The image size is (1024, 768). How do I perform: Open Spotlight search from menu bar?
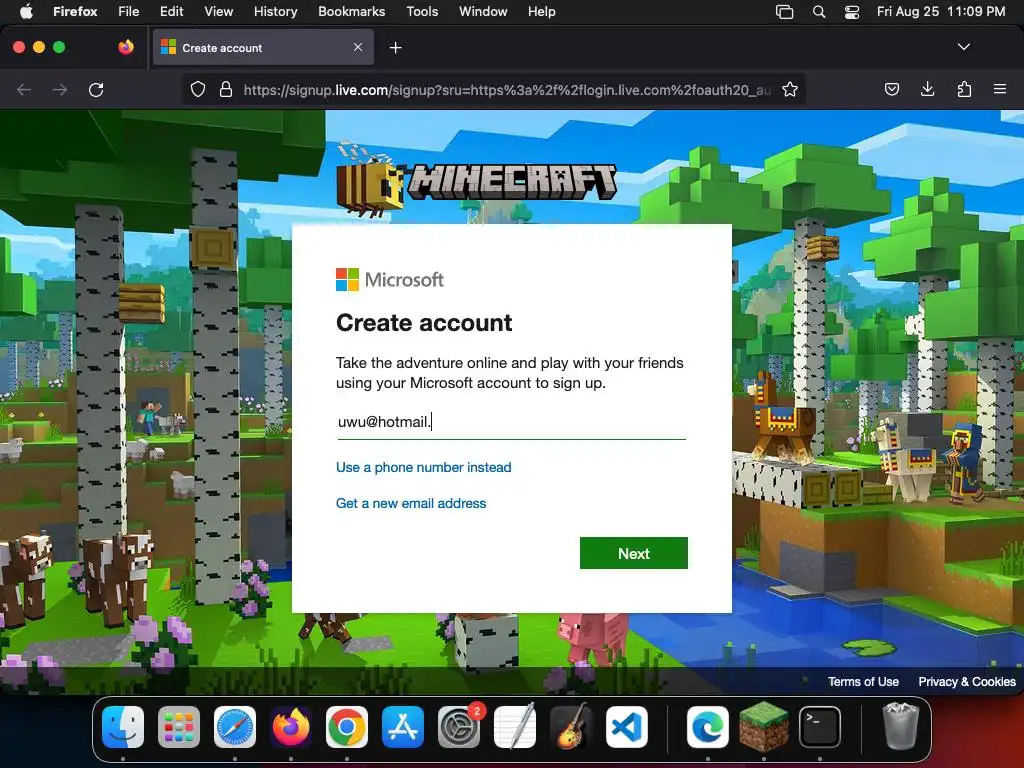[819, 12]
